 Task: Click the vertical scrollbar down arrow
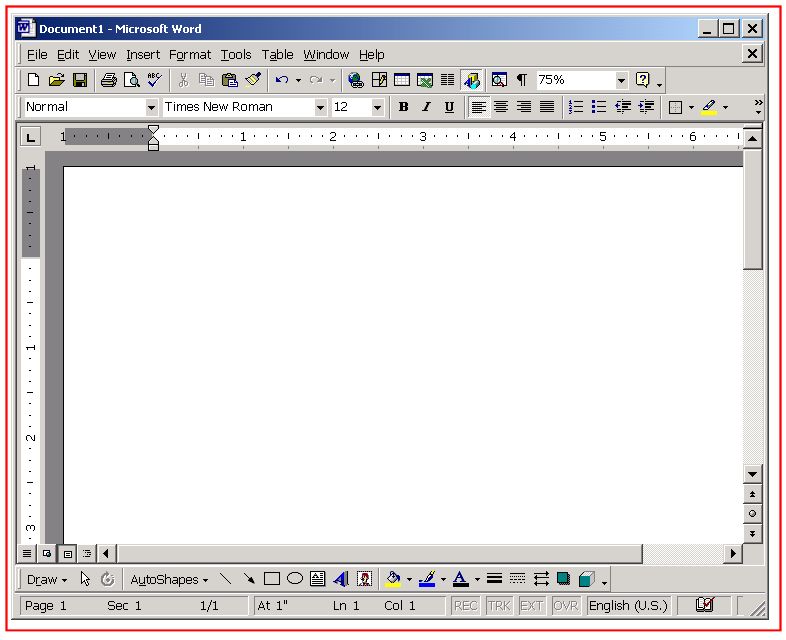click(753, 473)
